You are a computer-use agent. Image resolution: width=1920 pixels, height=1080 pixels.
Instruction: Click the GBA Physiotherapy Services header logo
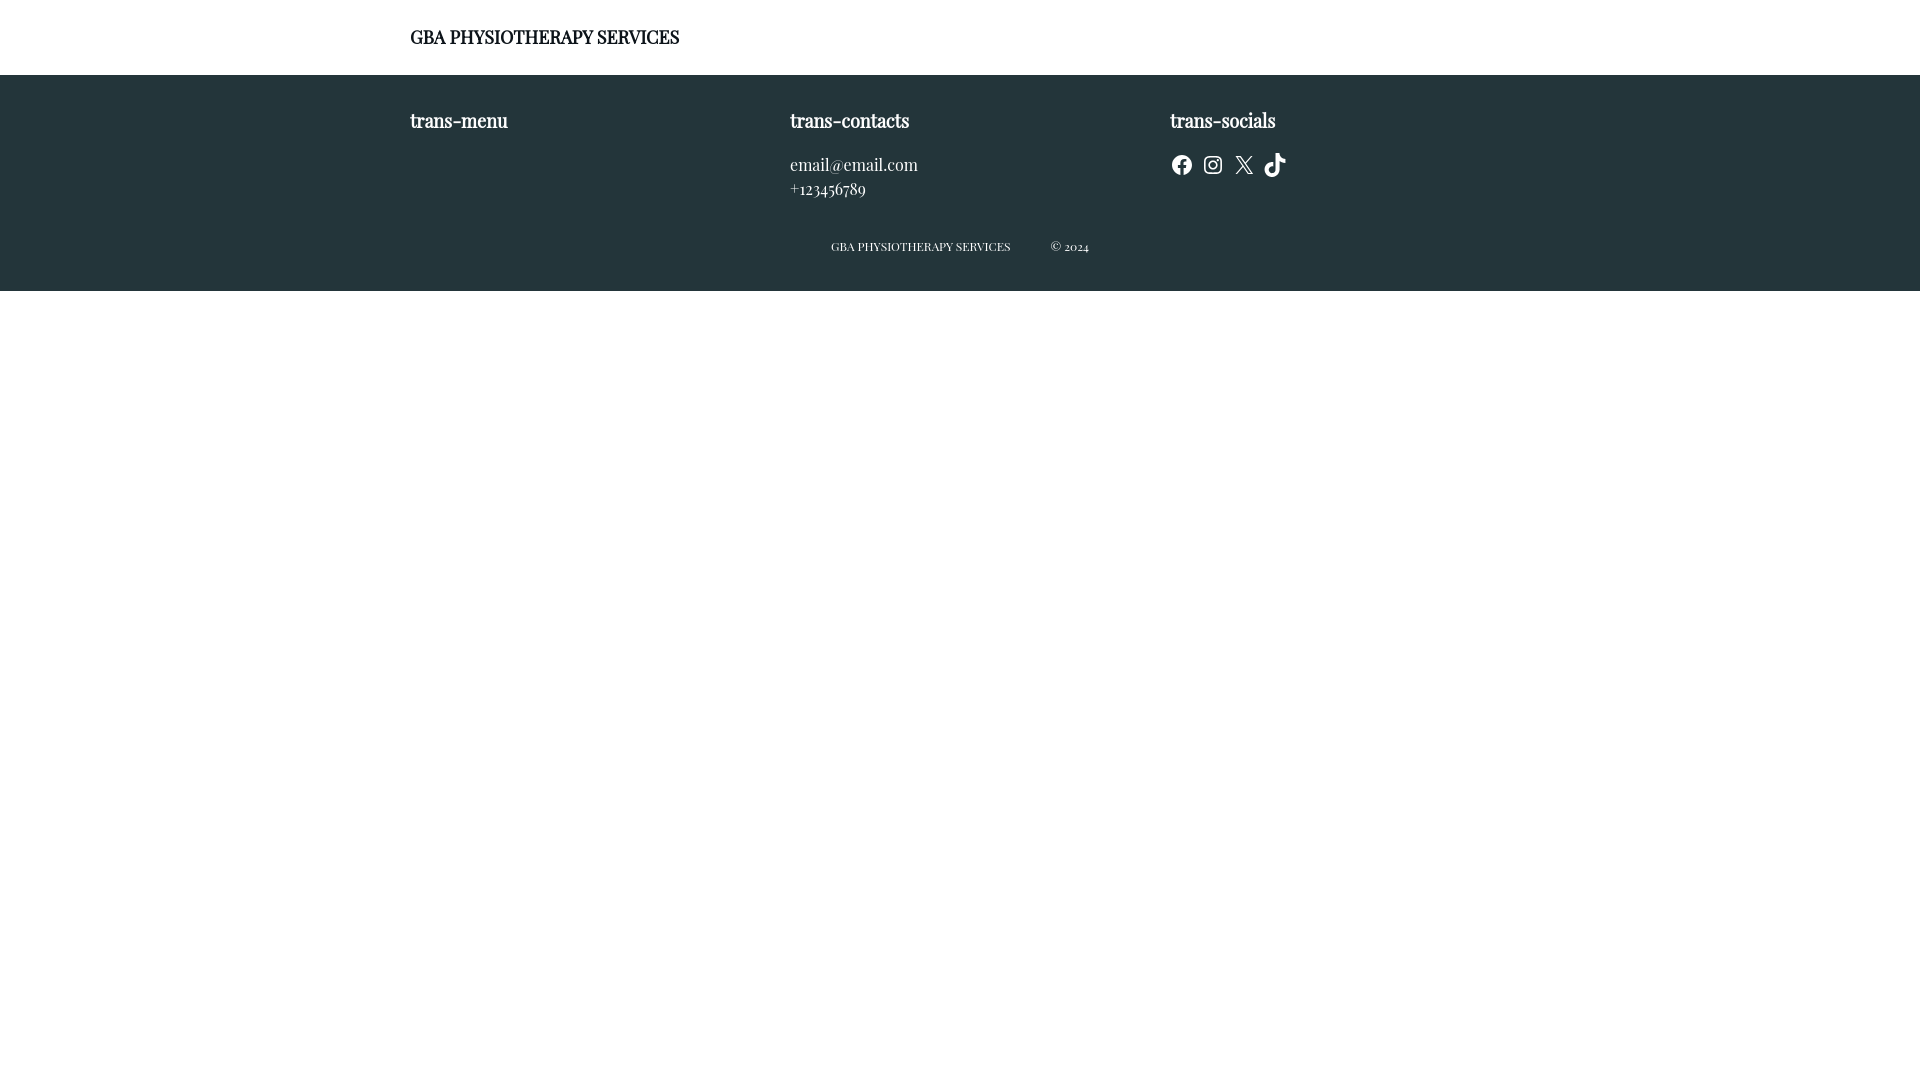(x=544, y=37)
